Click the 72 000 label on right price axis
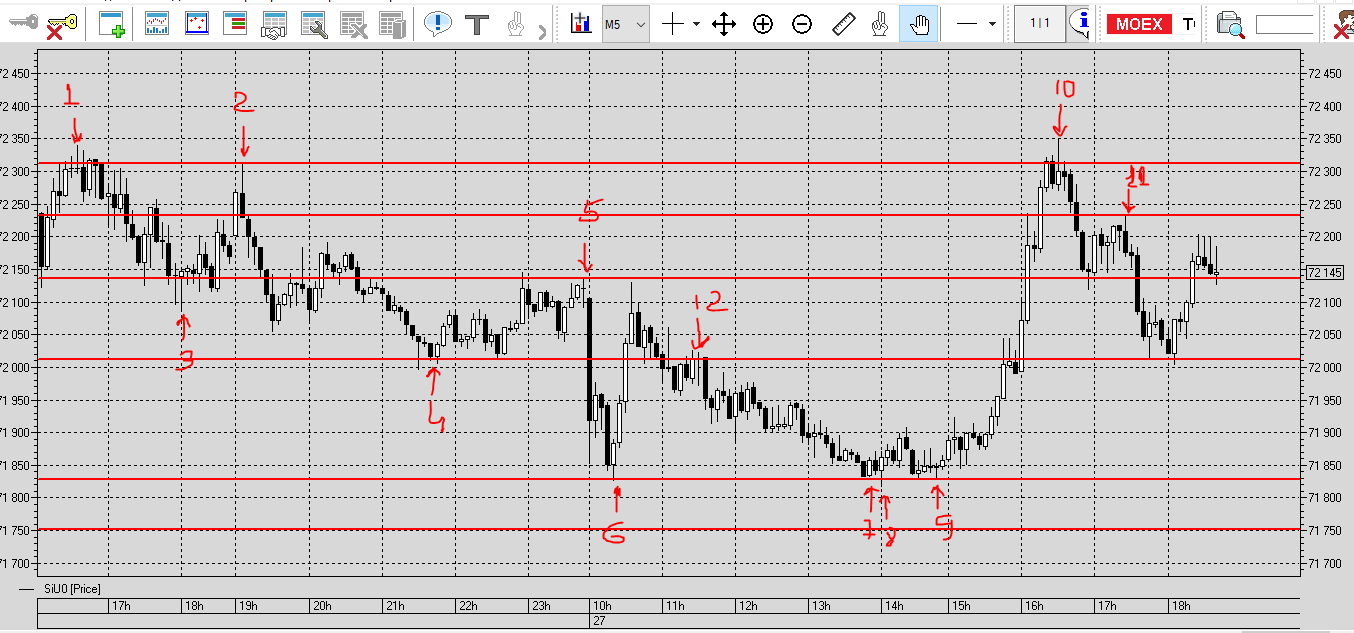 (1324, 367)
